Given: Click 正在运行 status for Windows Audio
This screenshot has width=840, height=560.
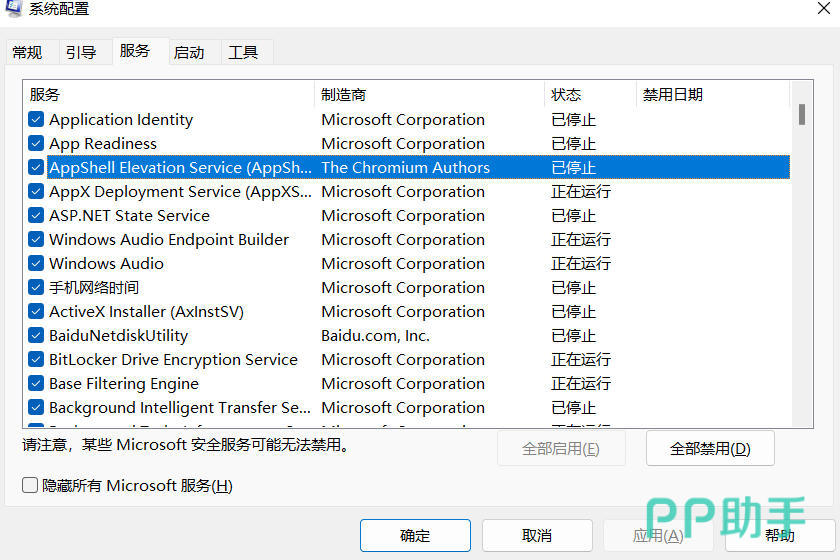Looking at the screenshot, I should point(581,264).
